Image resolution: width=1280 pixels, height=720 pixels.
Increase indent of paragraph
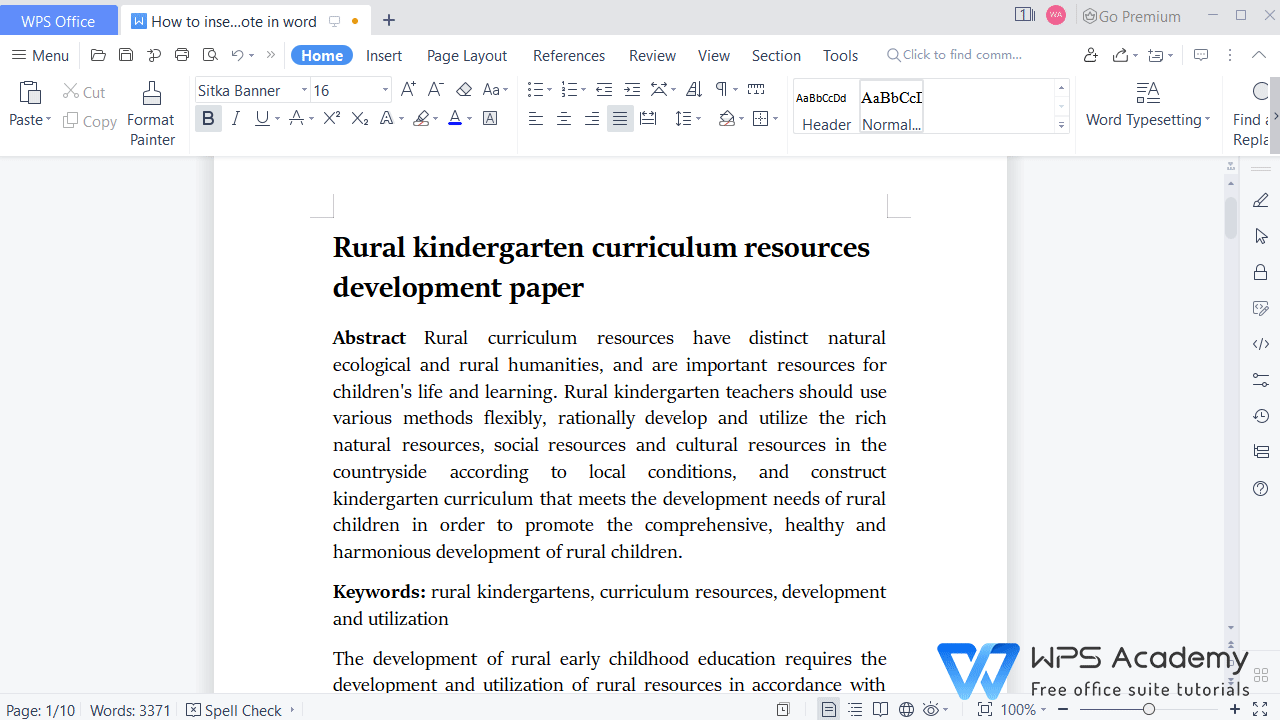coord(632,89)
